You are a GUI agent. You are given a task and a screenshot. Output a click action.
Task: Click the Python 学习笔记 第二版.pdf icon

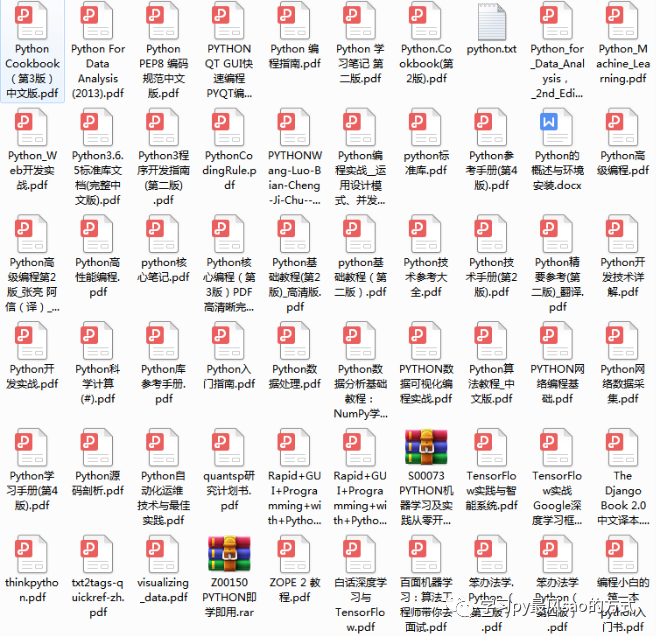click(x=360, y=20)
